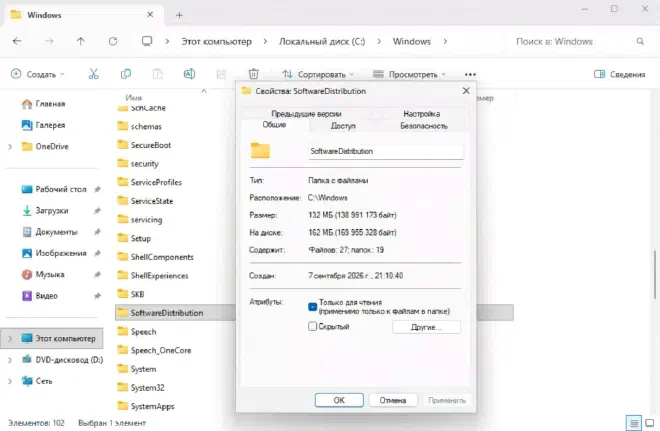660x431 pixels.
Task: Refresh the Windows folder view
Action: point(113,41)
